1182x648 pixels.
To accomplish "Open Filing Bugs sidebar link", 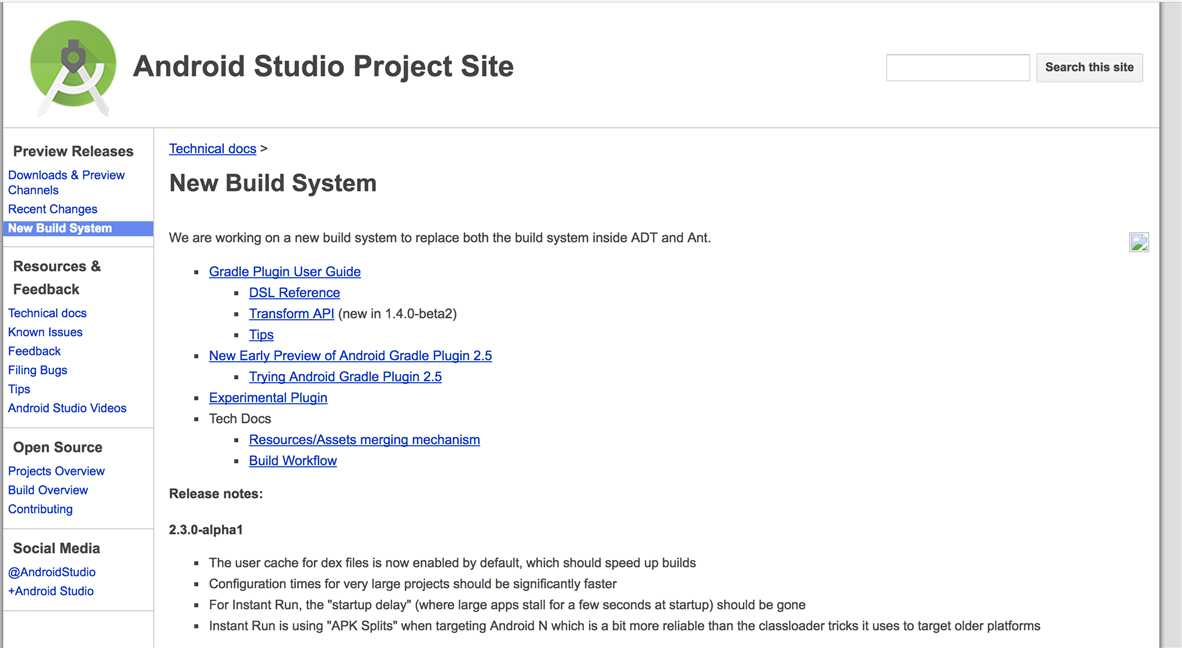I will [38, 370].
